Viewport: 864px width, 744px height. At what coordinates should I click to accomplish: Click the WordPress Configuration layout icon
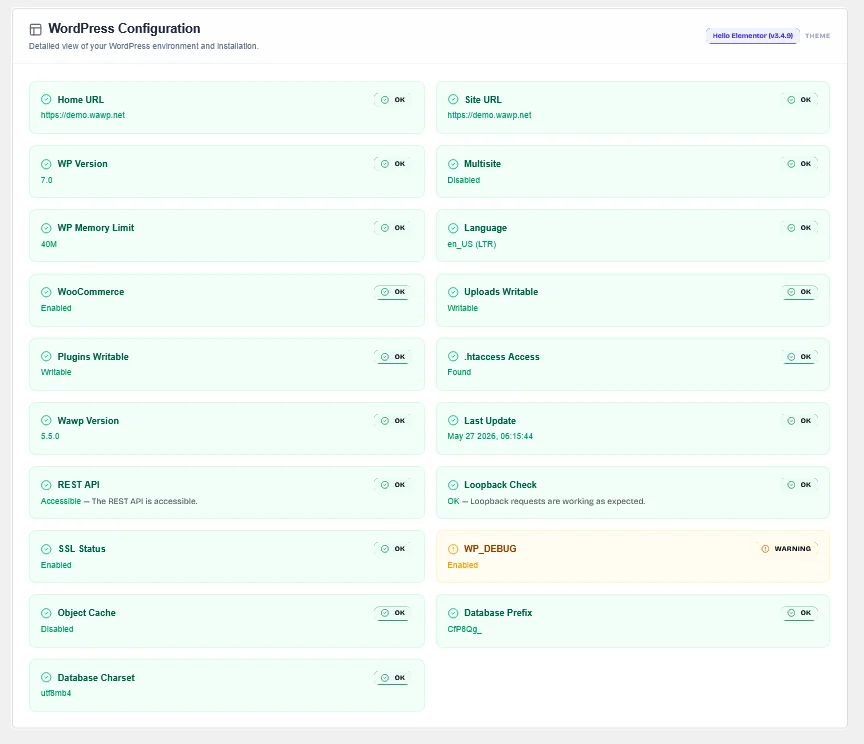coord(35,29)
